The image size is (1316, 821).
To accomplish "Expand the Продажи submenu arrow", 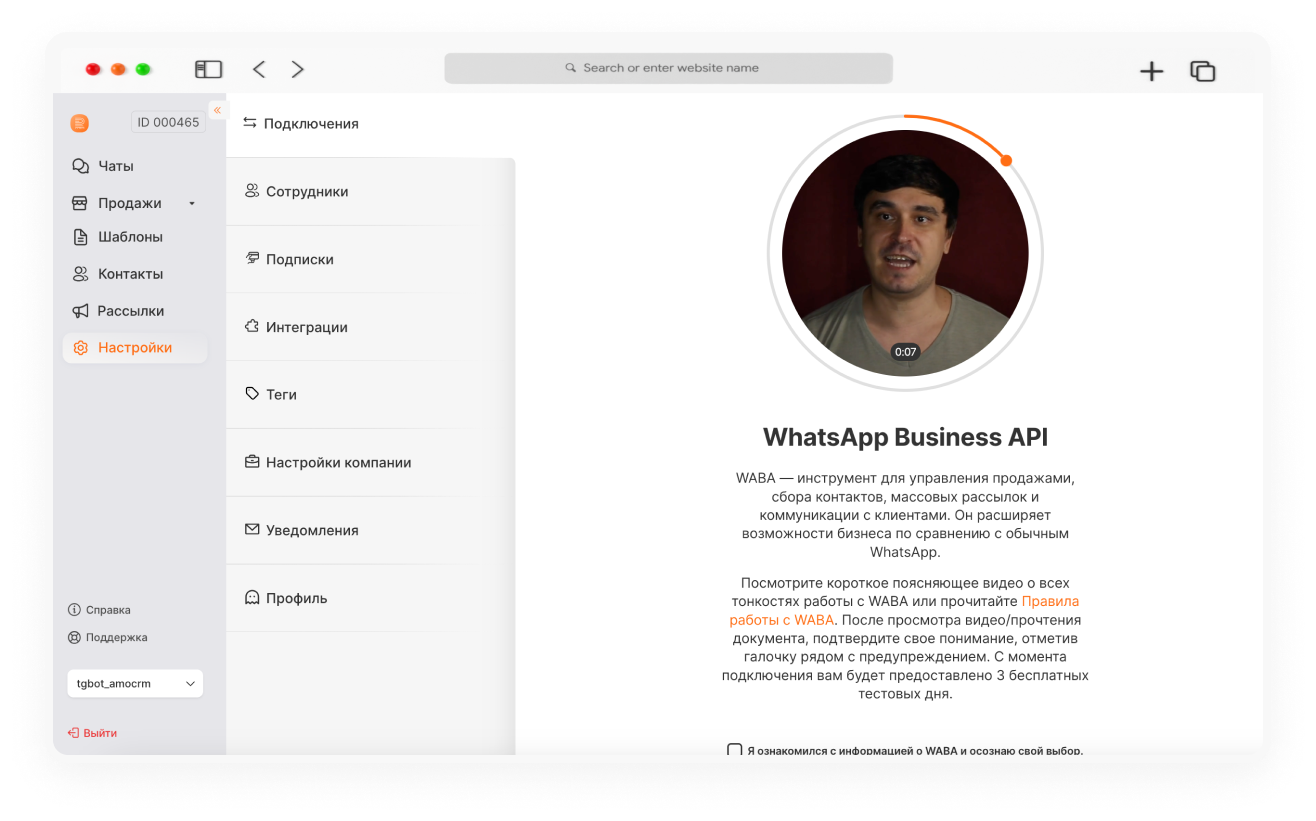I will [x=192, y=204].
